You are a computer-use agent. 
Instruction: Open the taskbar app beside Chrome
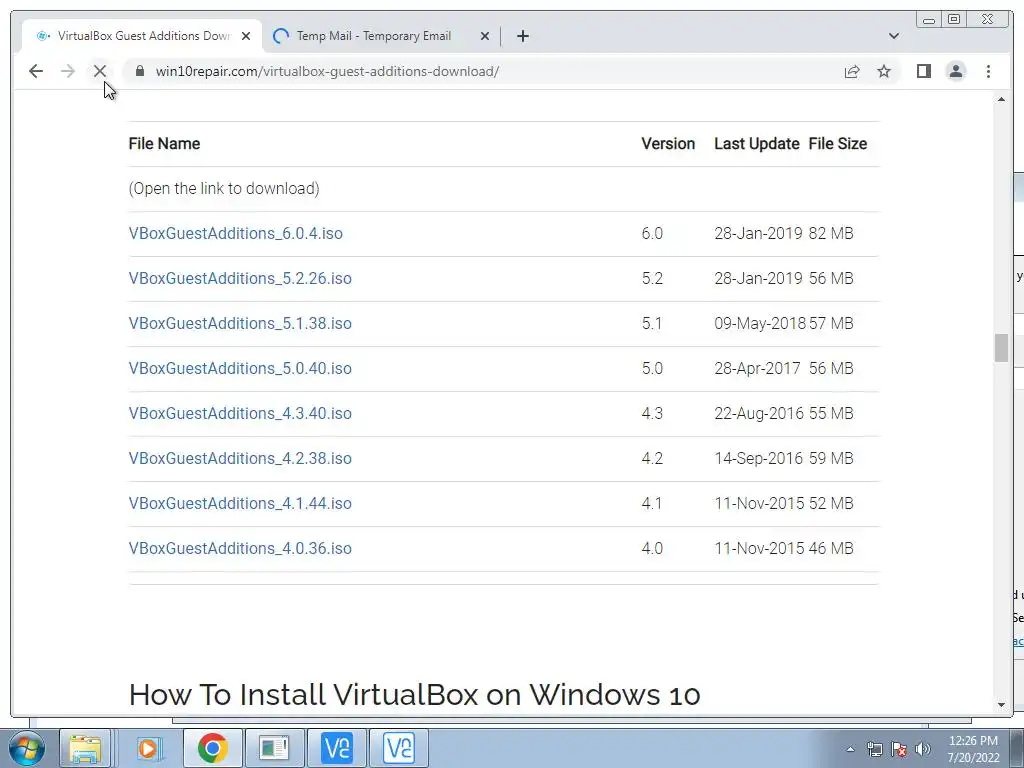tap(274, 748)
